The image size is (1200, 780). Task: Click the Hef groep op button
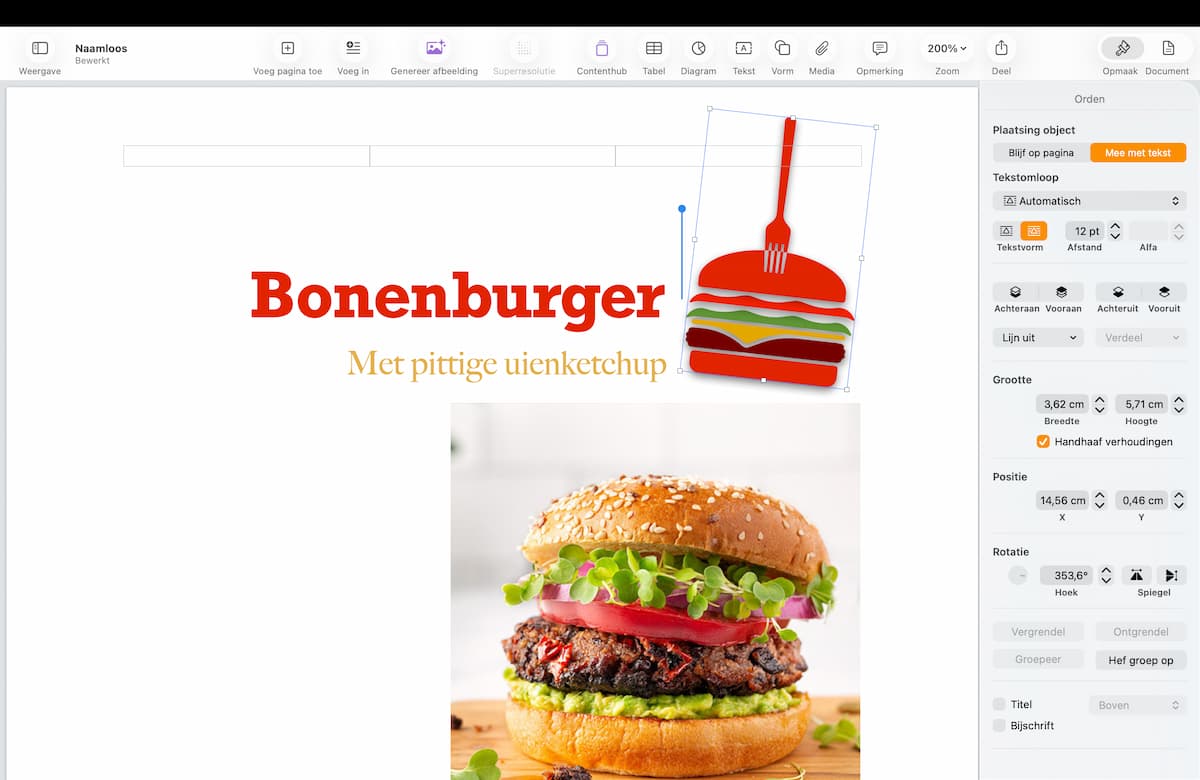[x=1140, y=660]
